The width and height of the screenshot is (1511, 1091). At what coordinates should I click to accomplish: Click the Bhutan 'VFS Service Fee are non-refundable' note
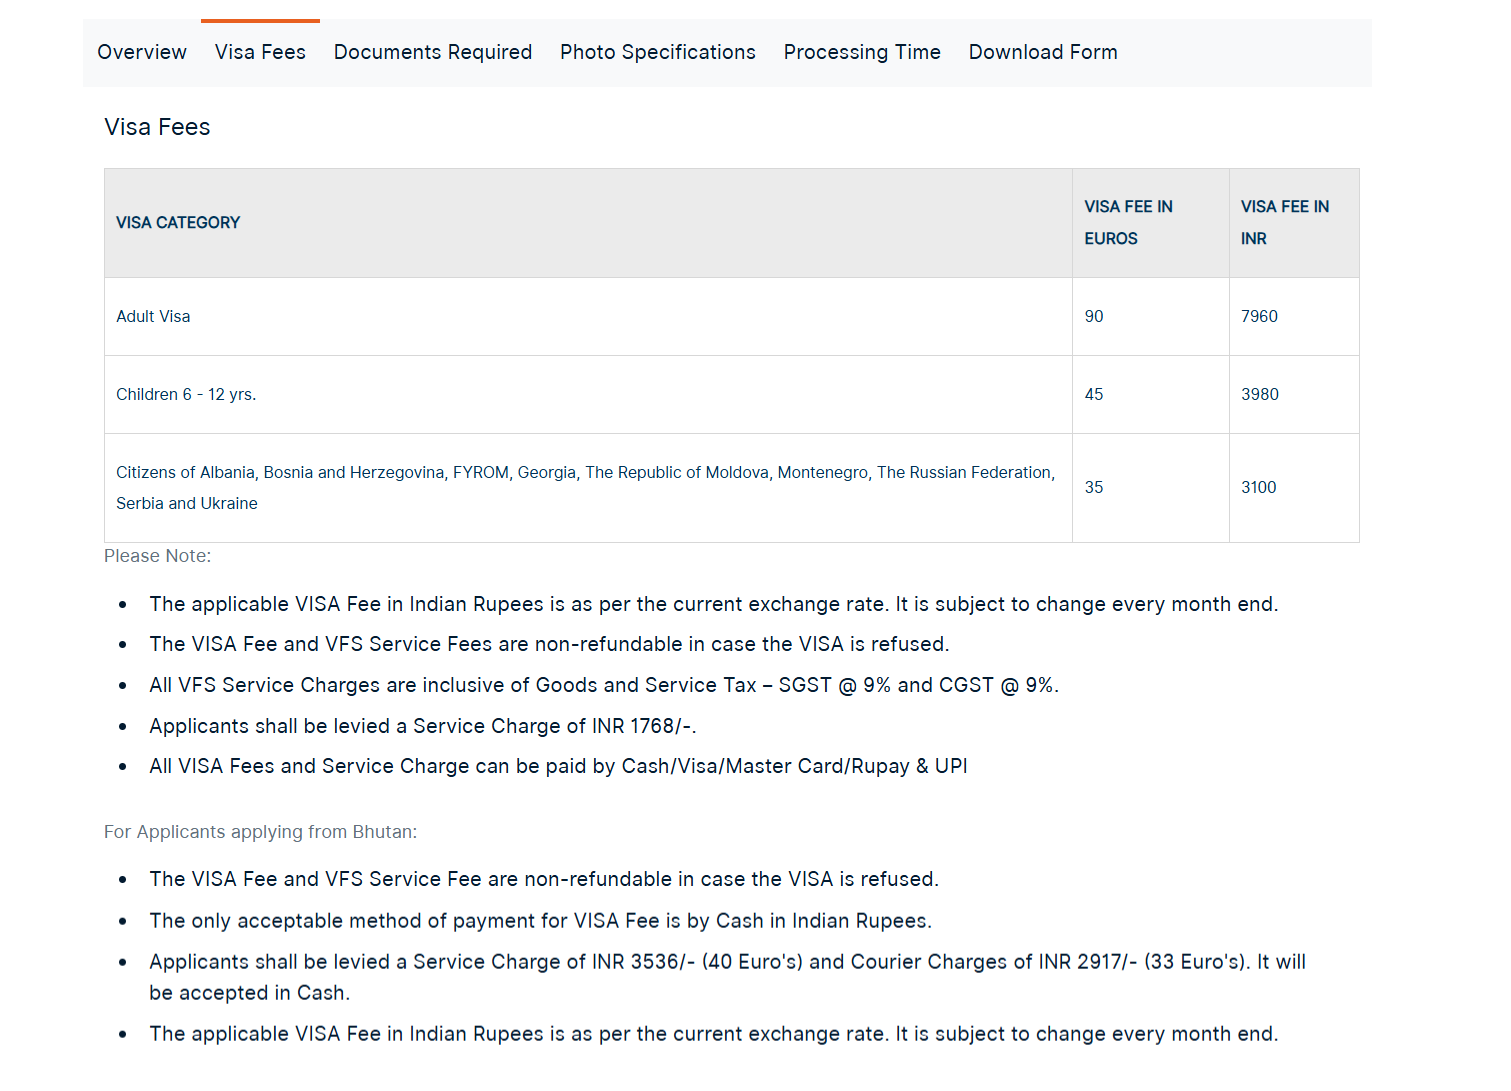(544, 879)
